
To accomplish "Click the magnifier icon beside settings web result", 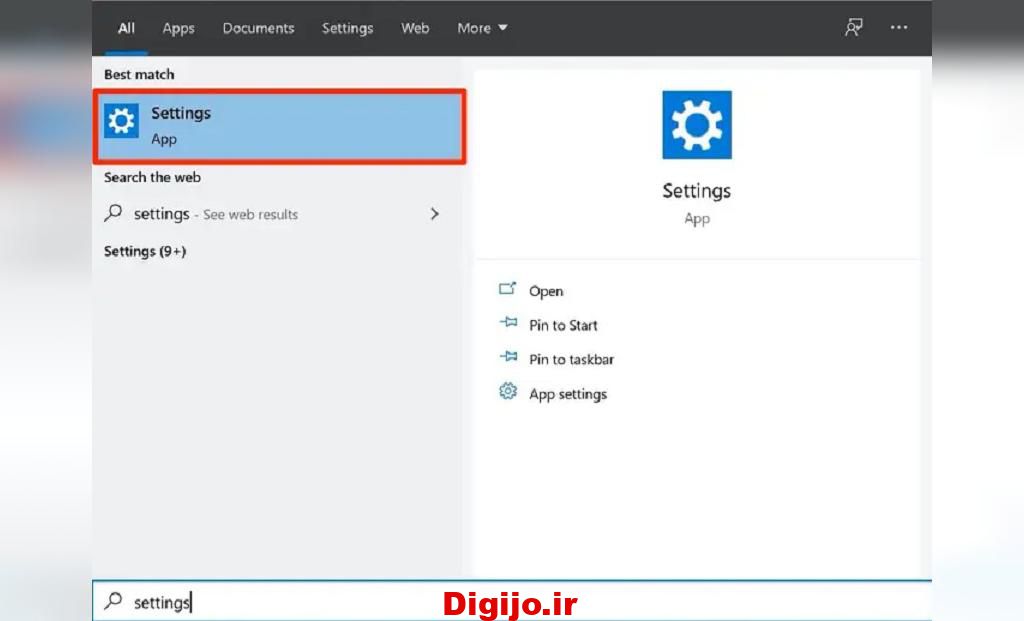I will (x=113, y=213).
